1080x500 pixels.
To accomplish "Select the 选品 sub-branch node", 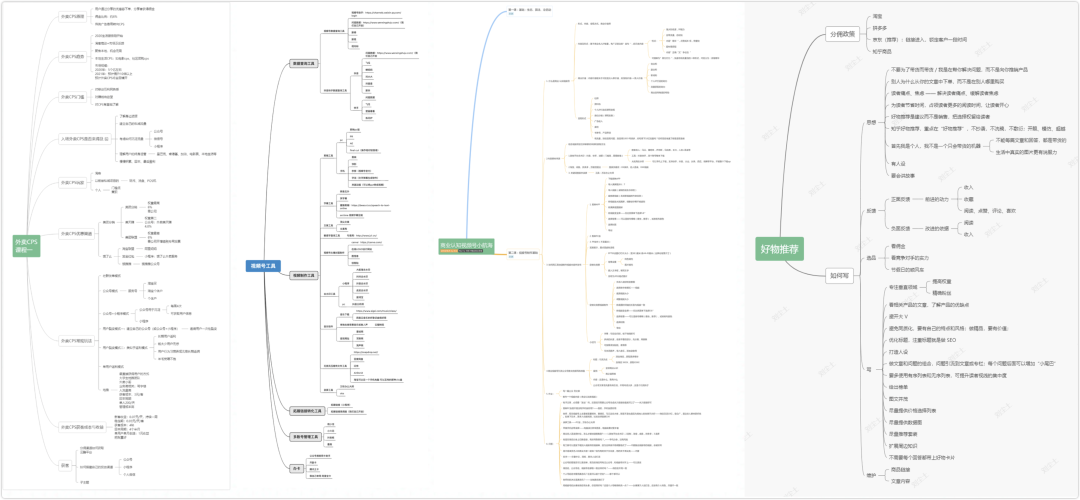I will pyautogui.click(x=871, y=258).
